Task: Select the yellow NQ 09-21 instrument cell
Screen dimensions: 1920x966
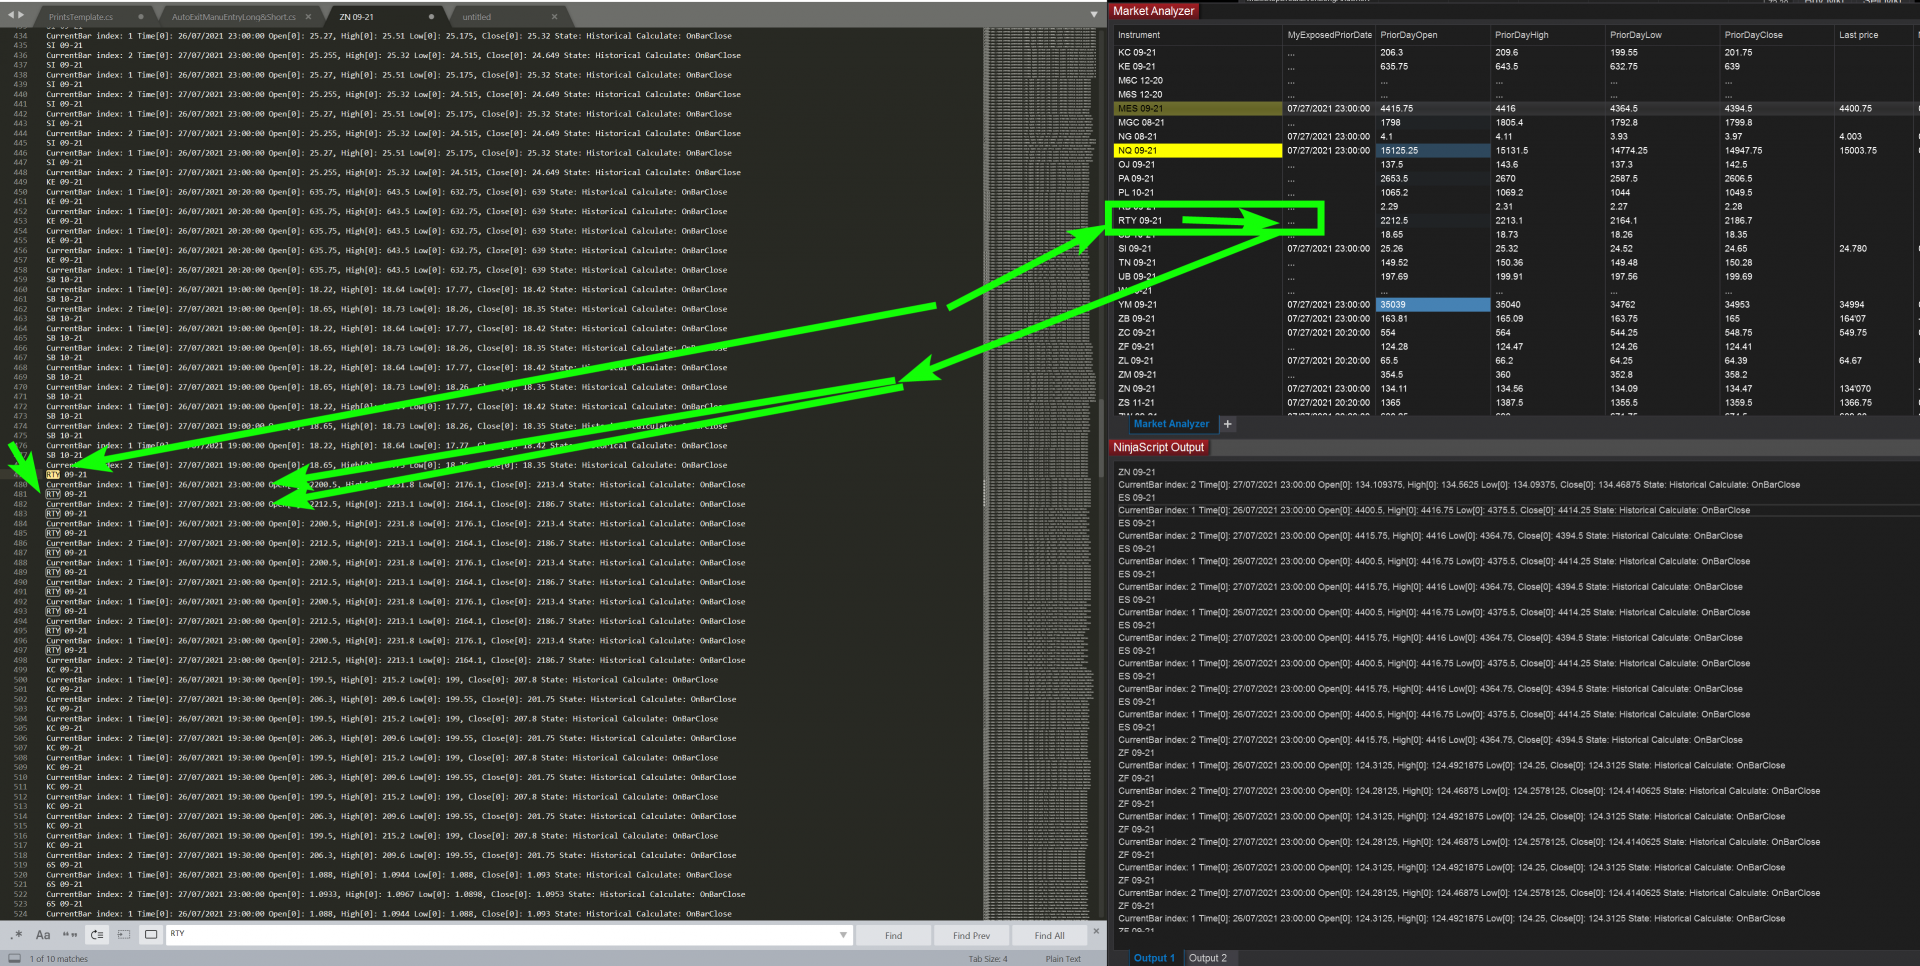Action: (x=1198, y=150)
